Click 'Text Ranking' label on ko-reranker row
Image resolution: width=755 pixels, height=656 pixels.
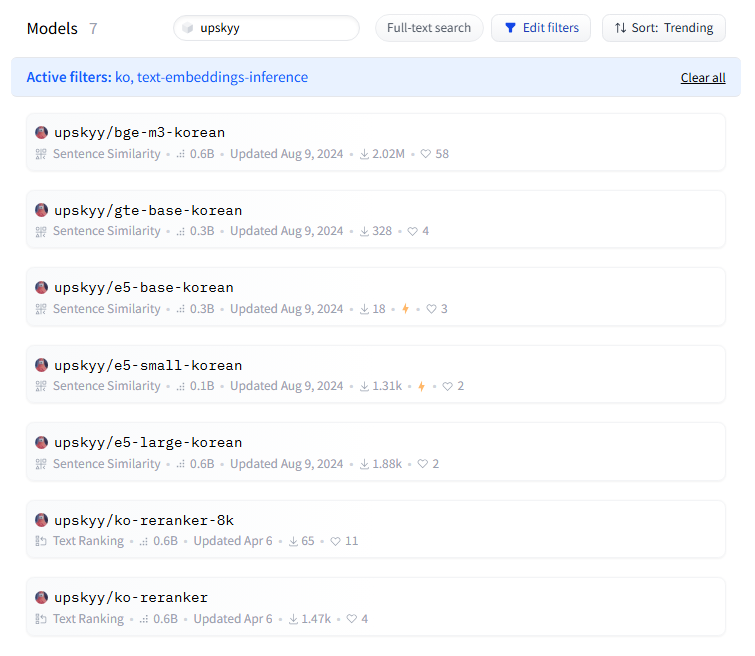pyautogui.click(x=89, y=618)
